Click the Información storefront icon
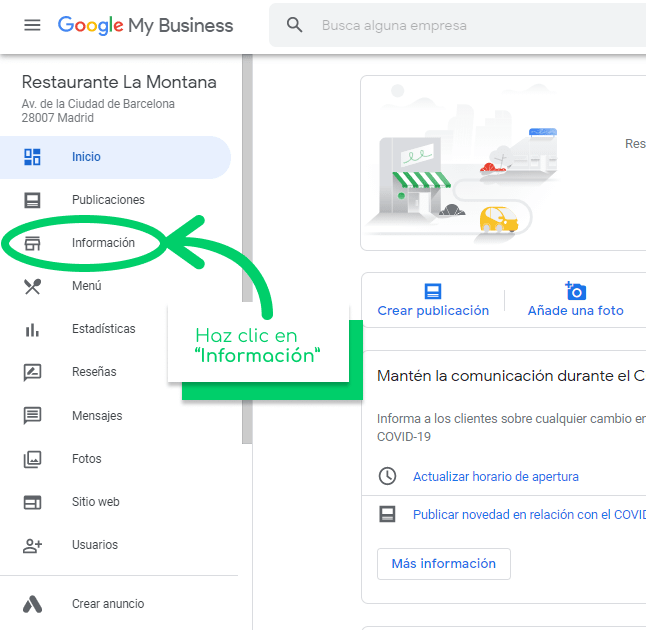The height and width of the screenshot is (630, 646). [x=32, y=243]
